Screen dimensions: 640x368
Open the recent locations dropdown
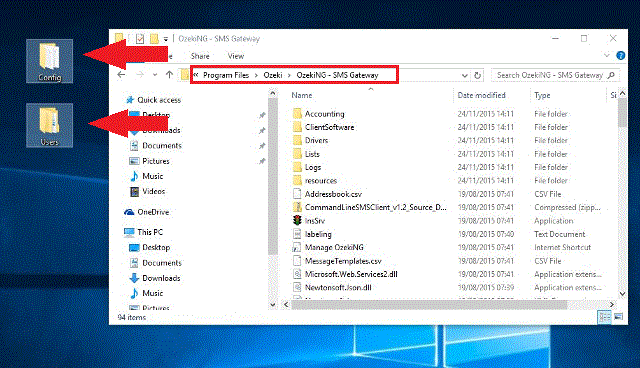tap(155, 75)
